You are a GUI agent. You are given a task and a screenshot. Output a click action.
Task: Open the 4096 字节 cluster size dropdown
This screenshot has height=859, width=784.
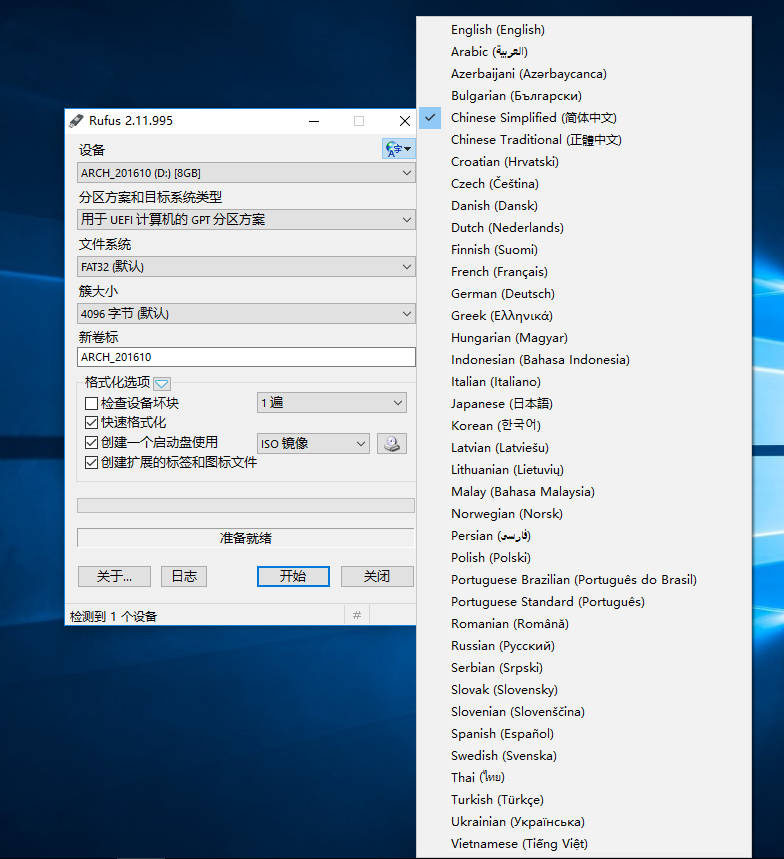[246, 314]
